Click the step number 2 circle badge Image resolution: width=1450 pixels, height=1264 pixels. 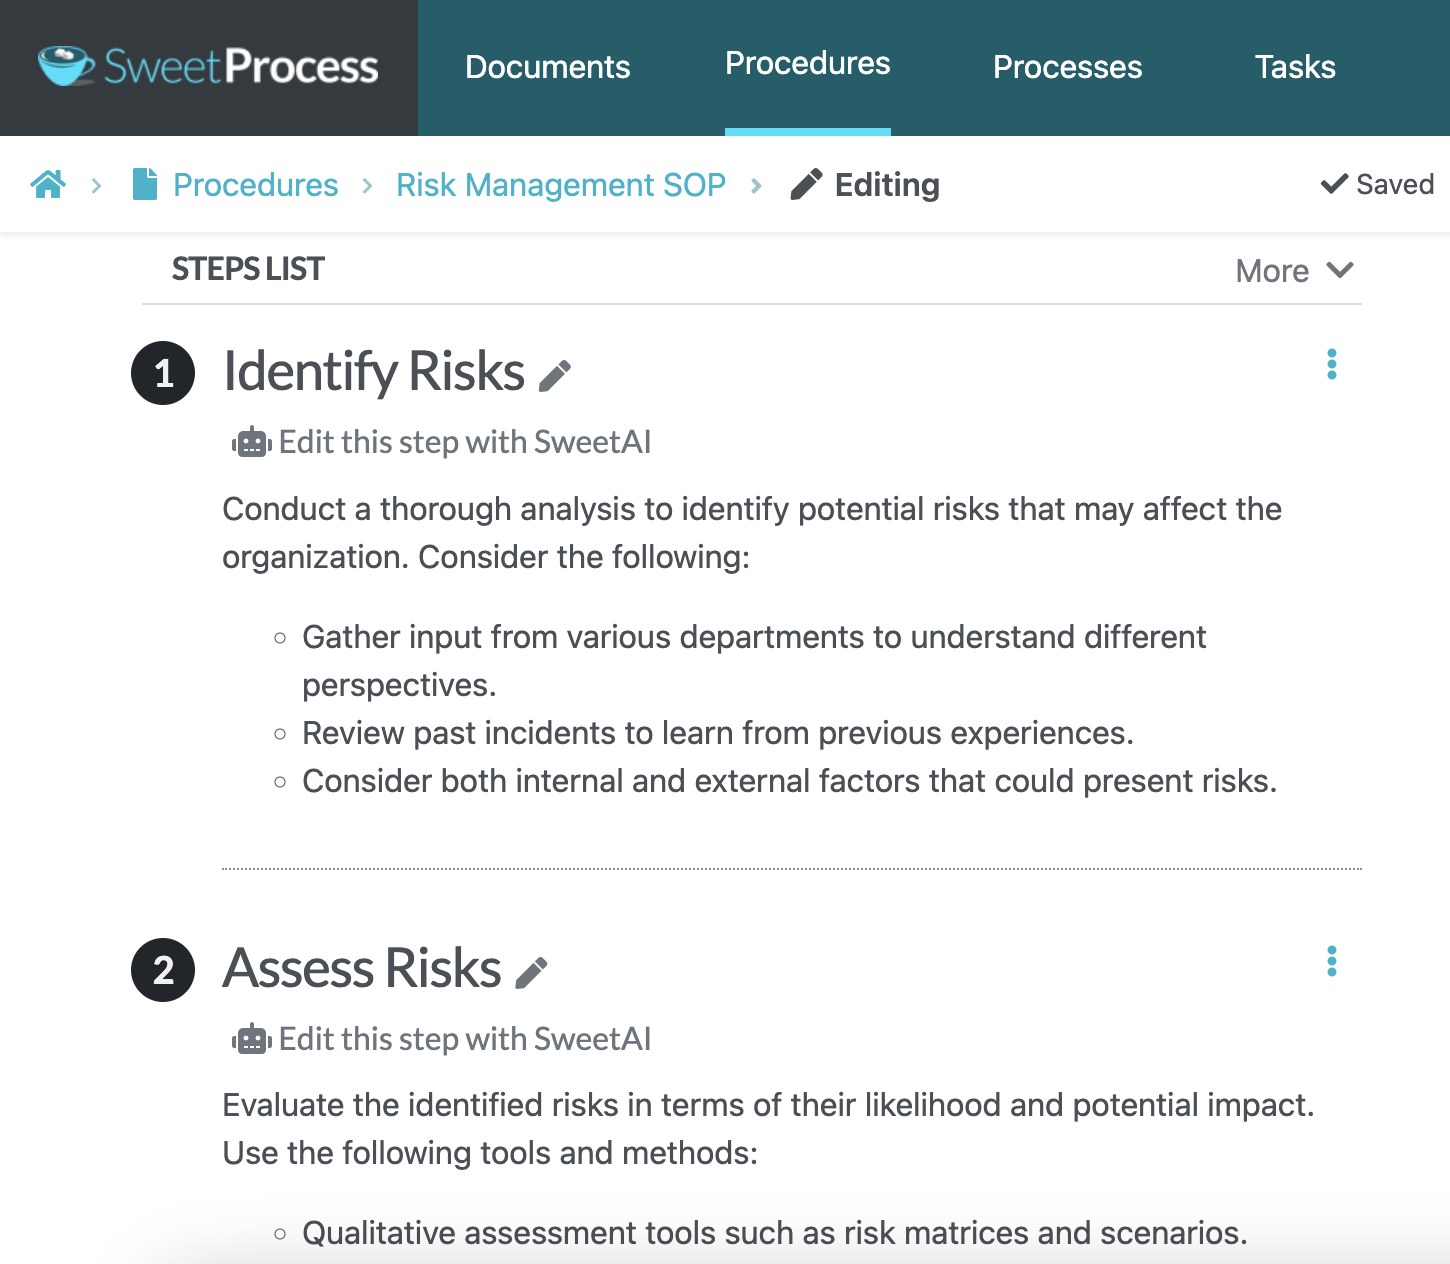coord(163,970)
